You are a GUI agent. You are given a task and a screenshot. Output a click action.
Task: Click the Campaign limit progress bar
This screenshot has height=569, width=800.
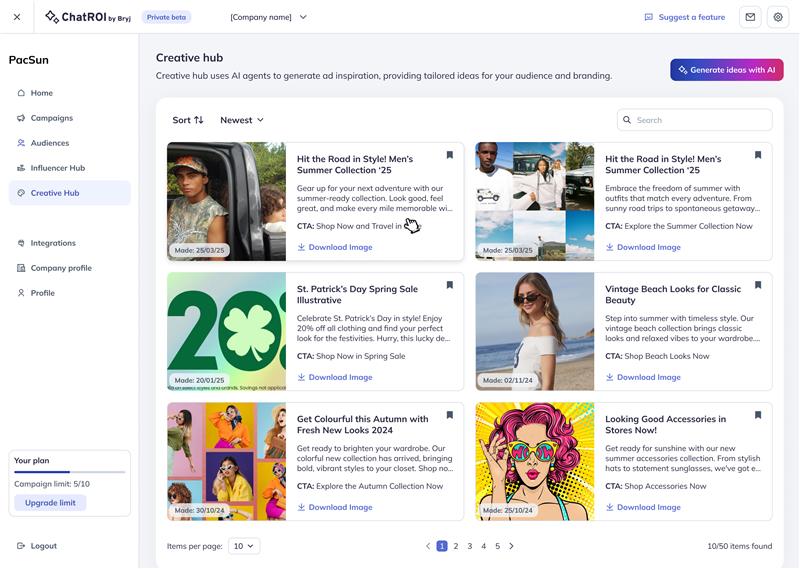pos(69,472)
